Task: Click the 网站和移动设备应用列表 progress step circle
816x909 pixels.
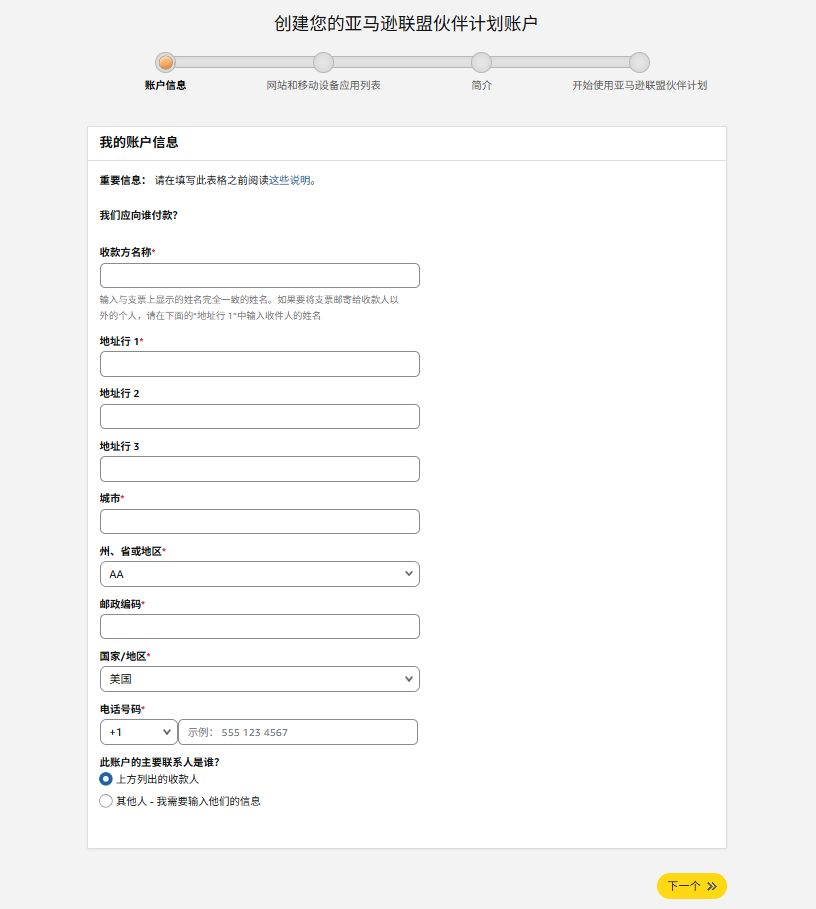Action: pos(322,62)
